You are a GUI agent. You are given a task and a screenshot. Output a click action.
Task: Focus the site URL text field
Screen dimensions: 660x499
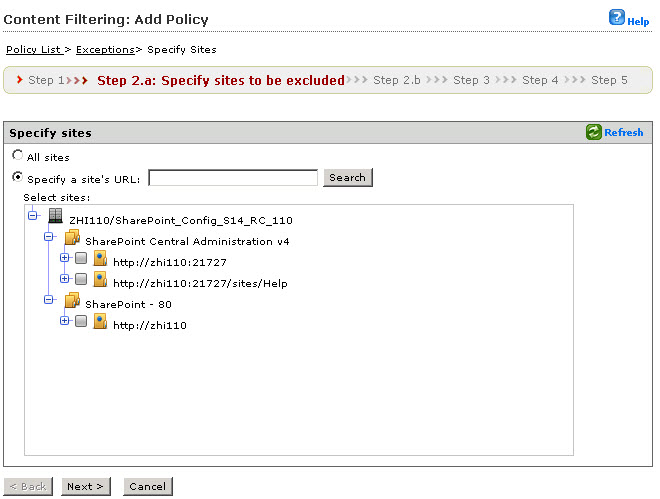click(233, 178)
